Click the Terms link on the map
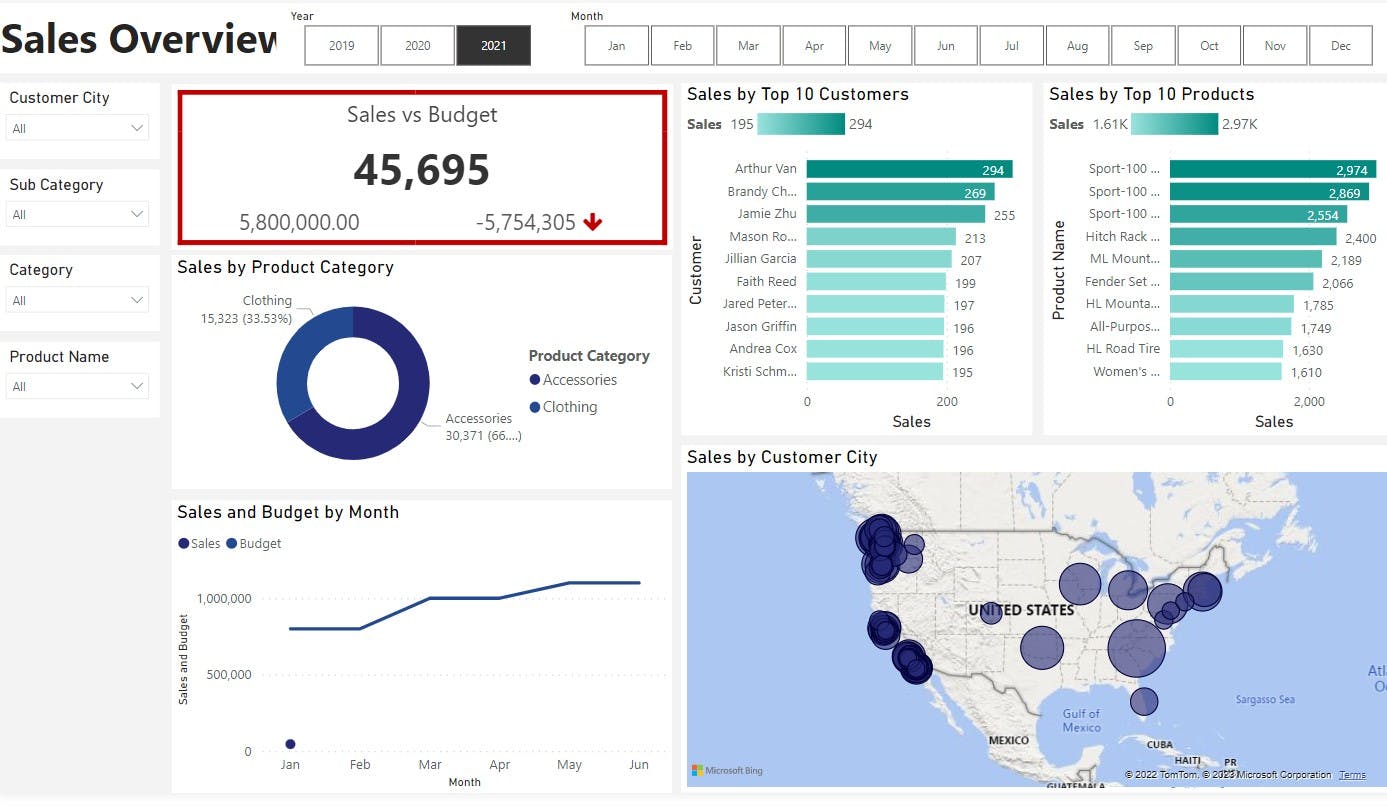 1352,774
